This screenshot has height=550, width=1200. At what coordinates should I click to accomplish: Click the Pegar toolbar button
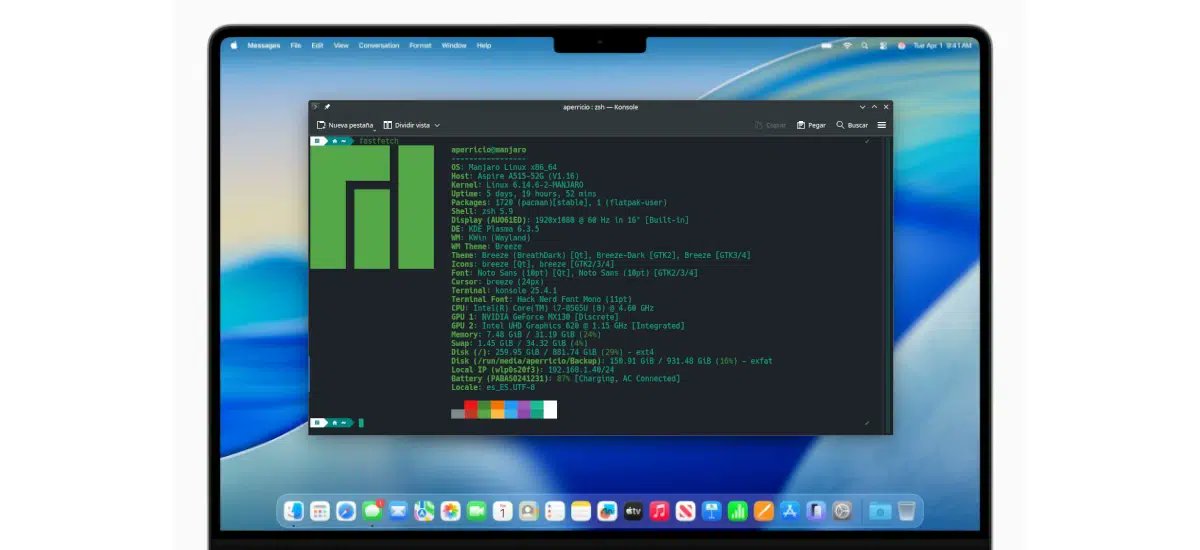pyautogui.click(x=812, y=125)
